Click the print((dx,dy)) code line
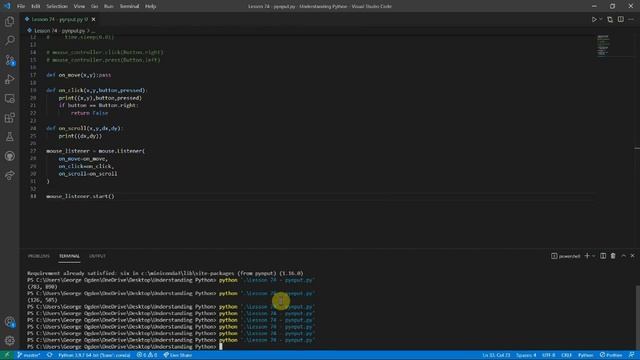 click(x=80, y=136)
